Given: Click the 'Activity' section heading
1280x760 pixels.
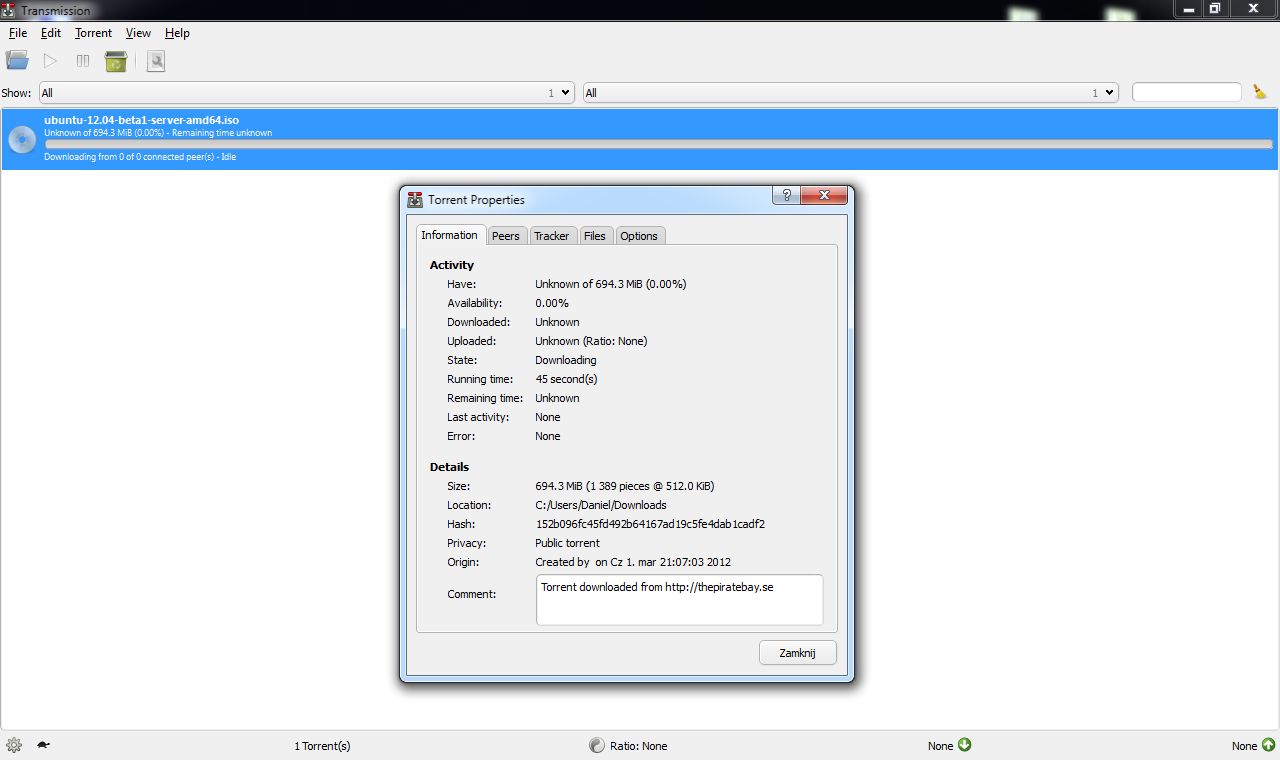Looking at the screenshot, I should tap(452, 265).
